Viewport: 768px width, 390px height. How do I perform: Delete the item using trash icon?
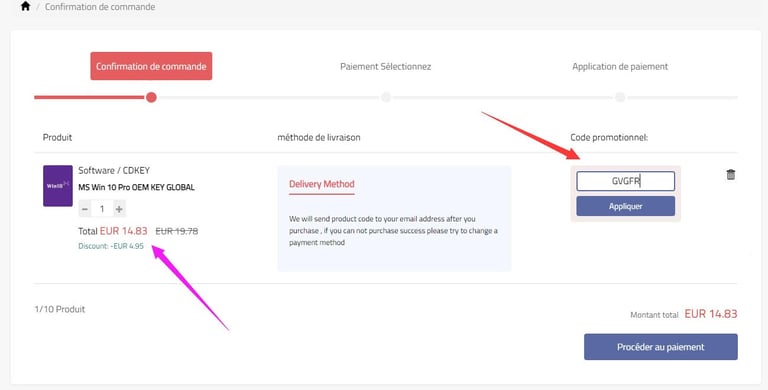click(x=730, y=174)
